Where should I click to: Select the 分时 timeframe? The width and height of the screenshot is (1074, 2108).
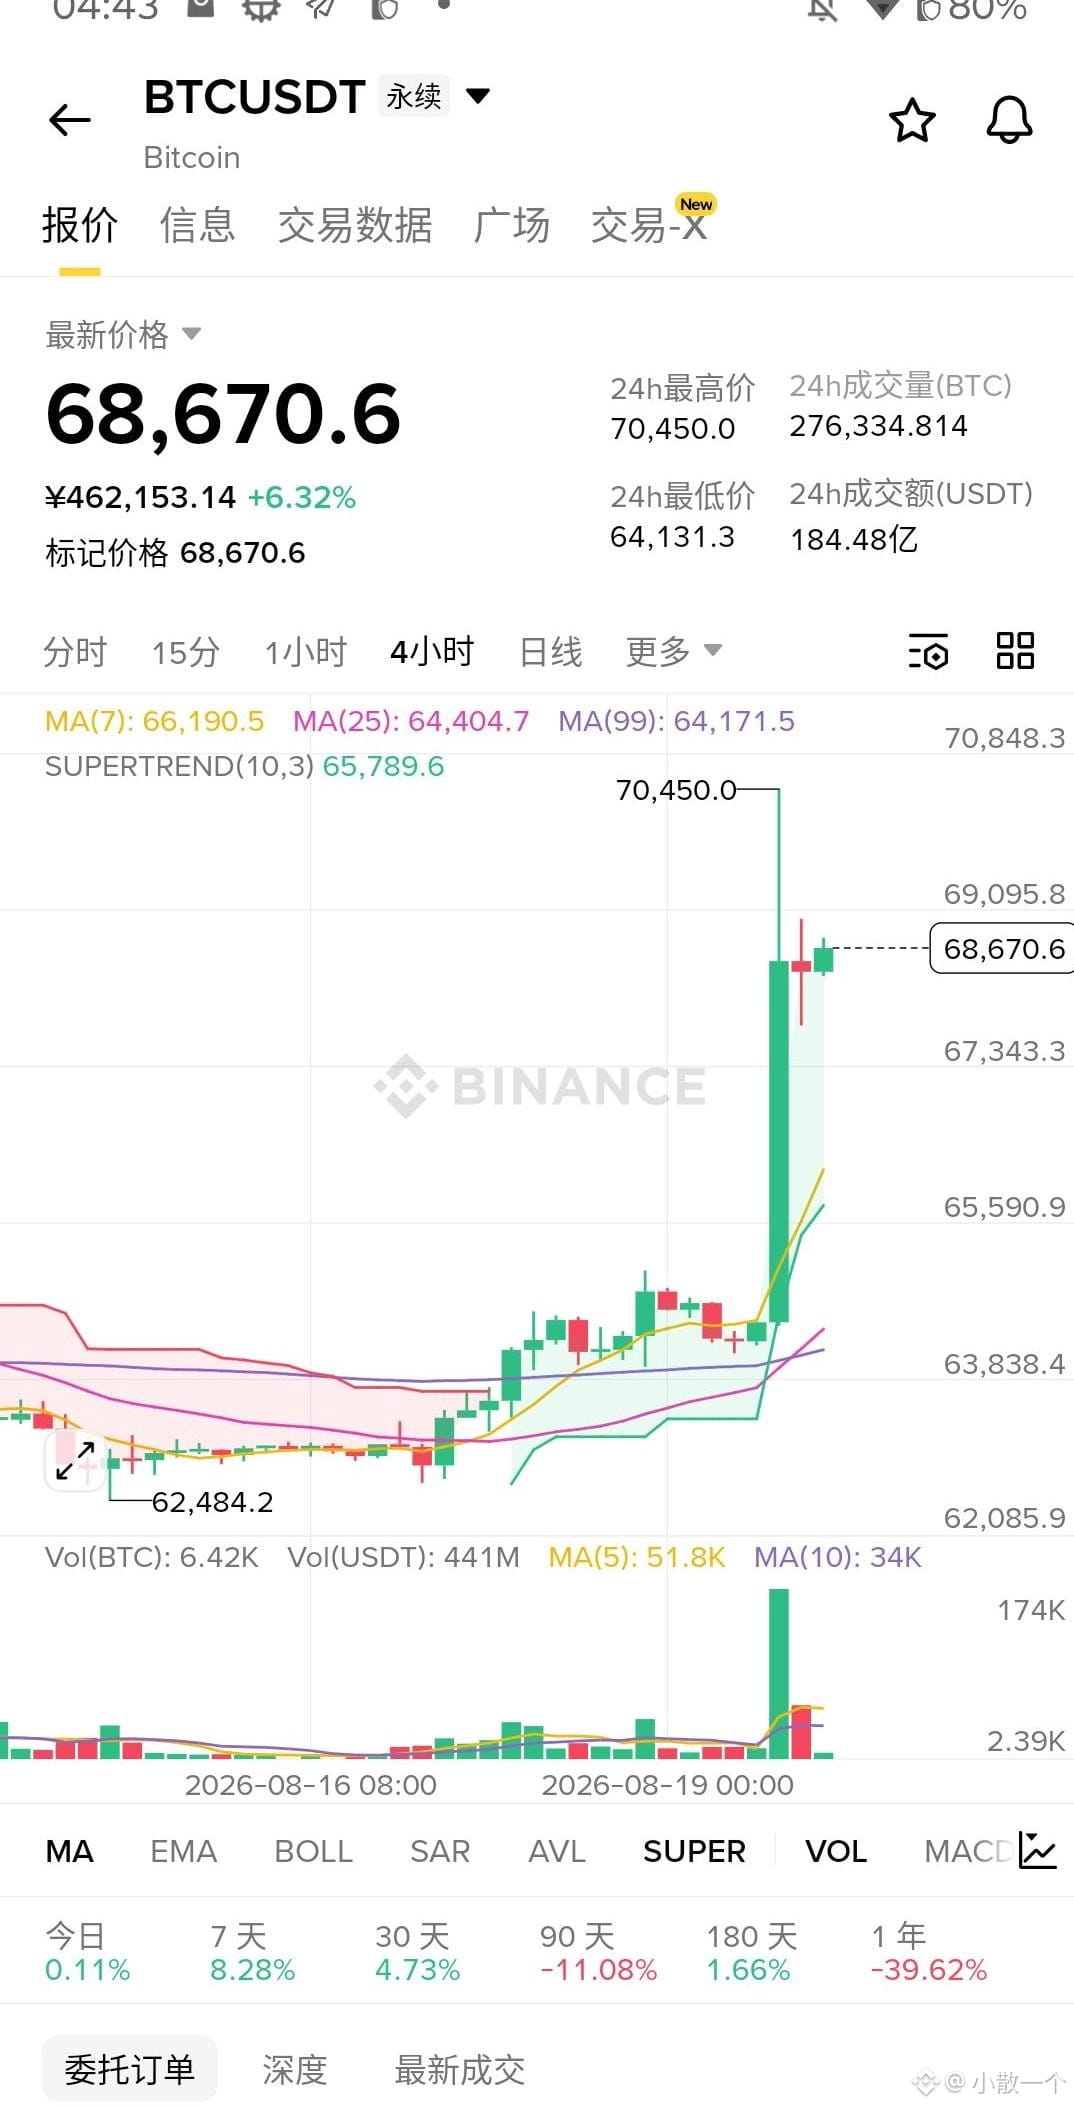tap(75, 652)
